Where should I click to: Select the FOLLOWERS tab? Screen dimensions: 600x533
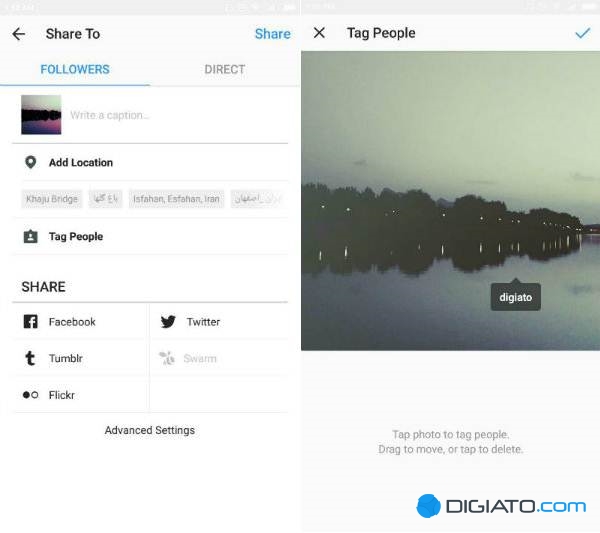coord(75,69)
